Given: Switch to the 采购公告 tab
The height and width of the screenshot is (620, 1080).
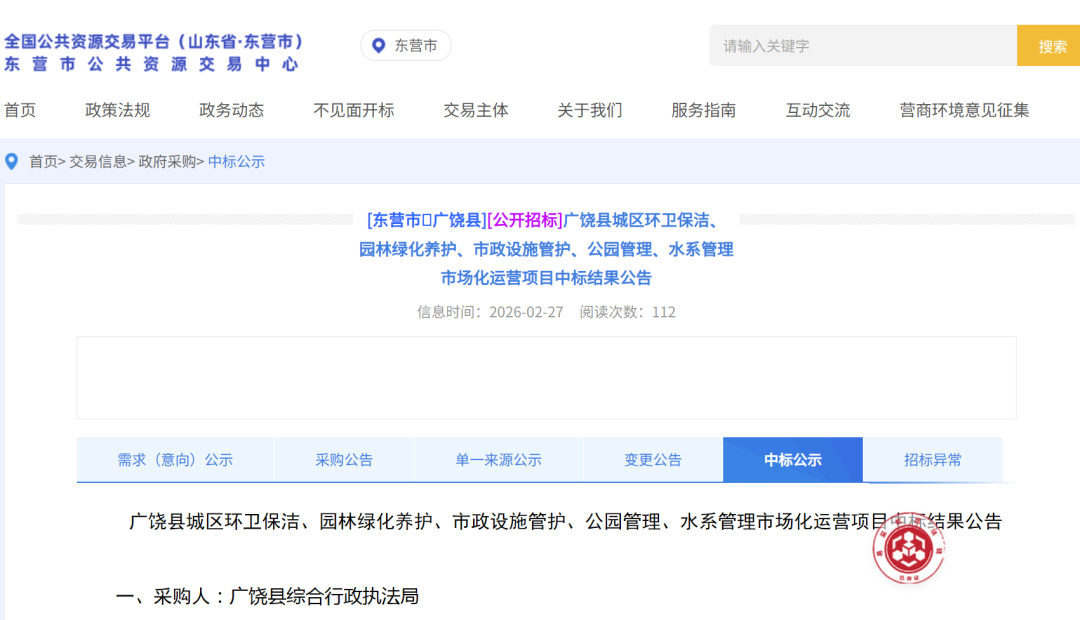Looking at the screenshot, I should (x=344, y=459).
